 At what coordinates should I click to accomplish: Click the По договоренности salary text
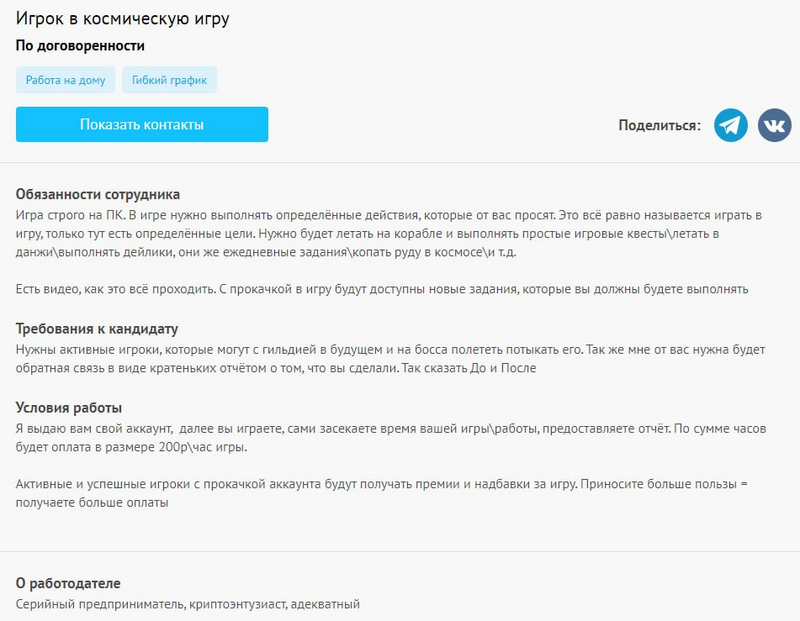click(x=80, y=46)
